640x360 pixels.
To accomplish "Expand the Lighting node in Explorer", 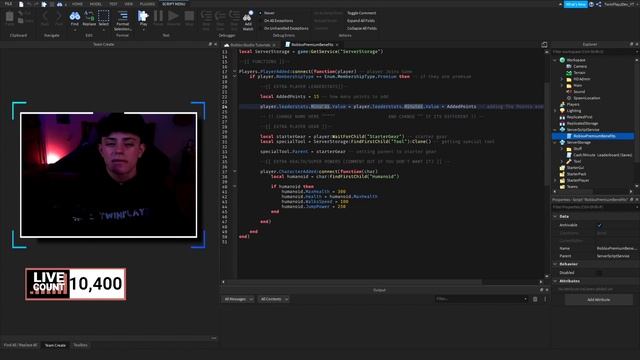I will coord(555,111).
